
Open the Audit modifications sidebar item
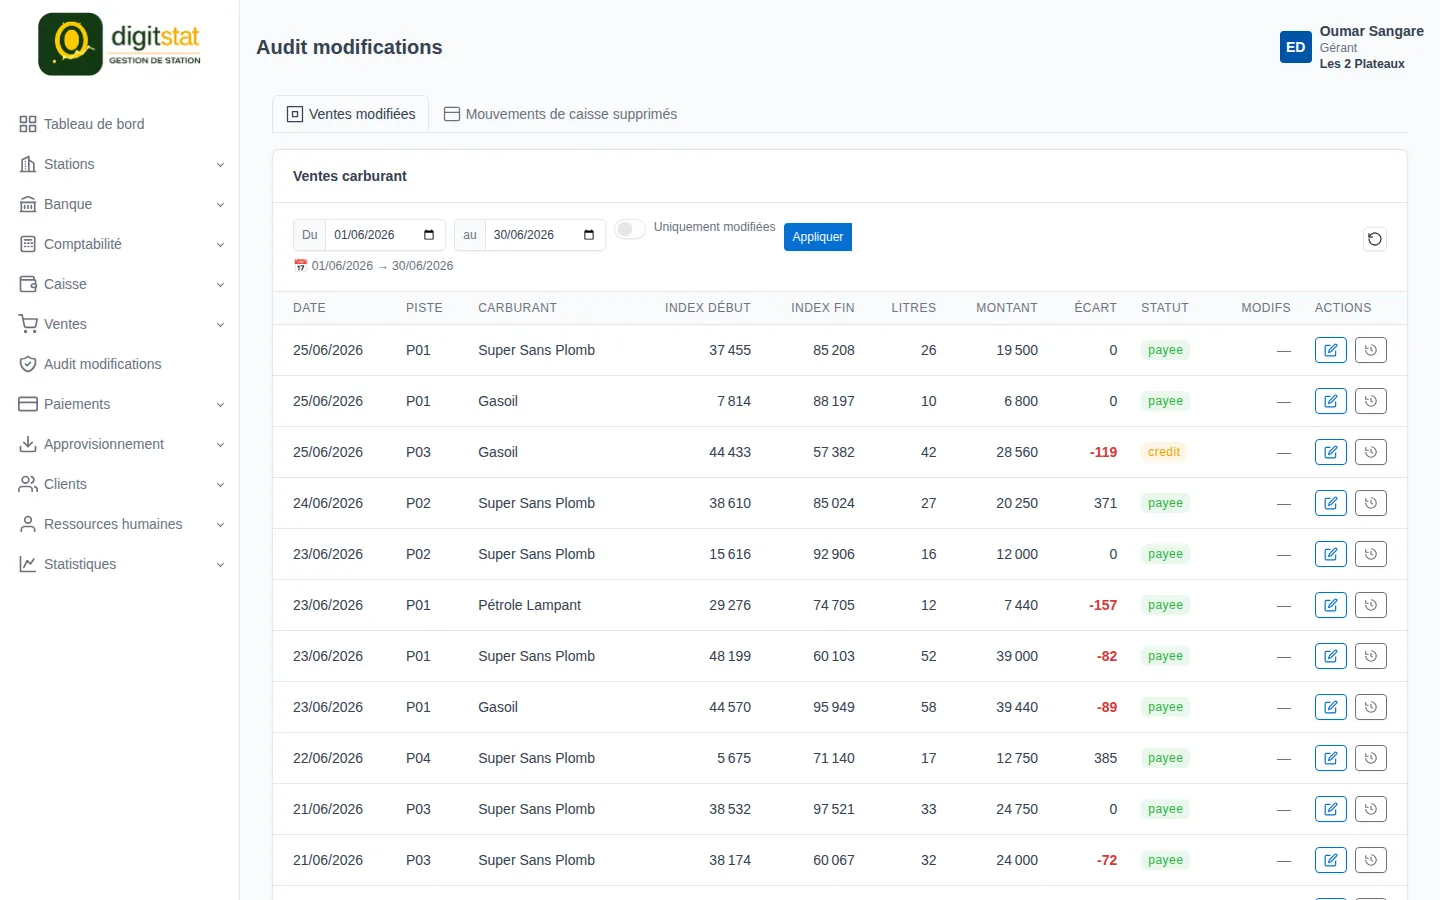coord(120,364)
